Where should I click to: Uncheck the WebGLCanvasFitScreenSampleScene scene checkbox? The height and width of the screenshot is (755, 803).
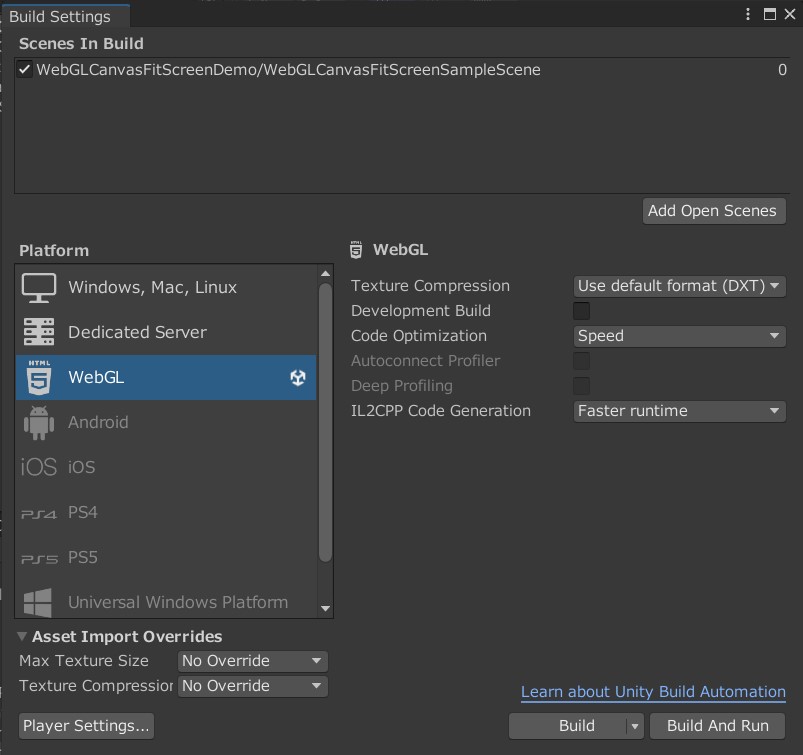(25, 69)
